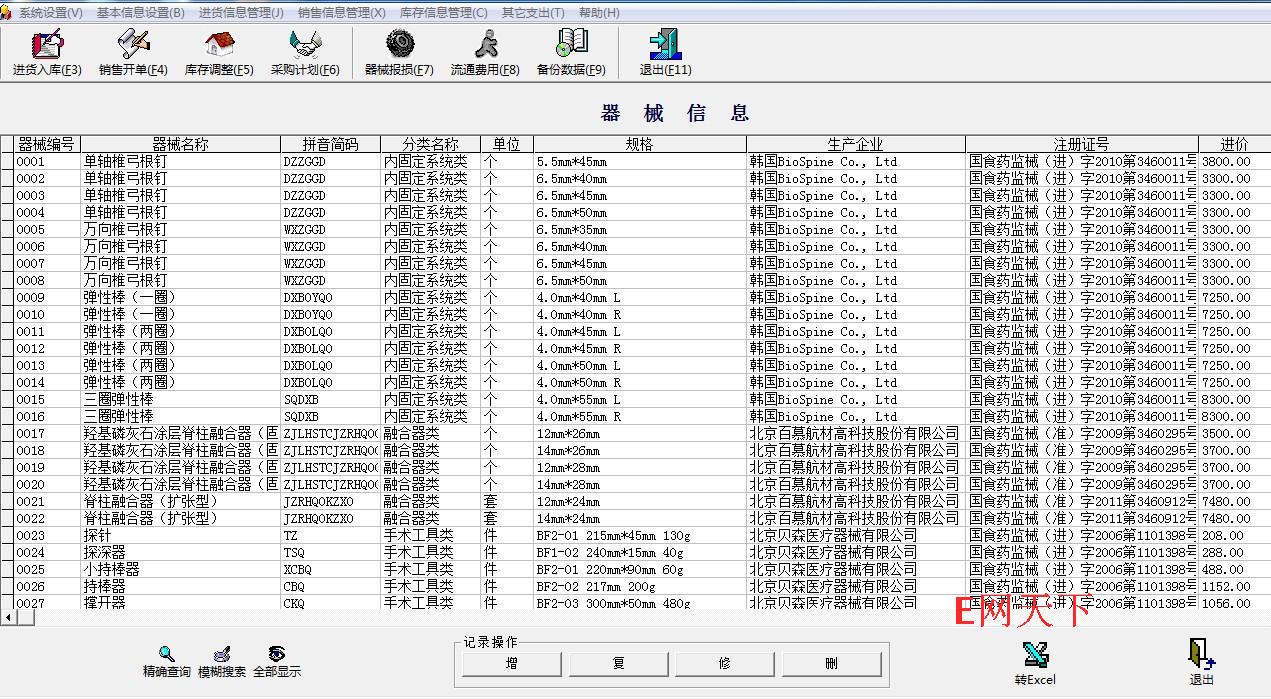
Task: Click the 增 add record button
Action: (512, 663)
